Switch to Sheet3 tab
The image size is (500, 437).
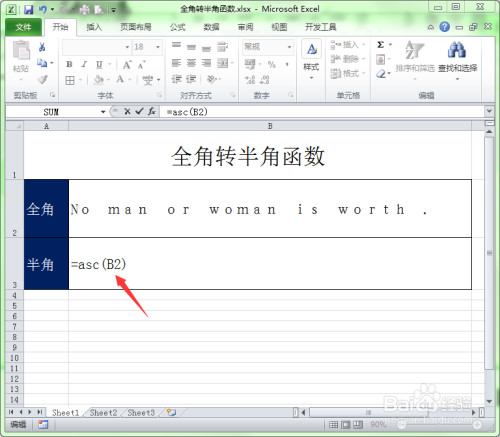pos(141,413)
